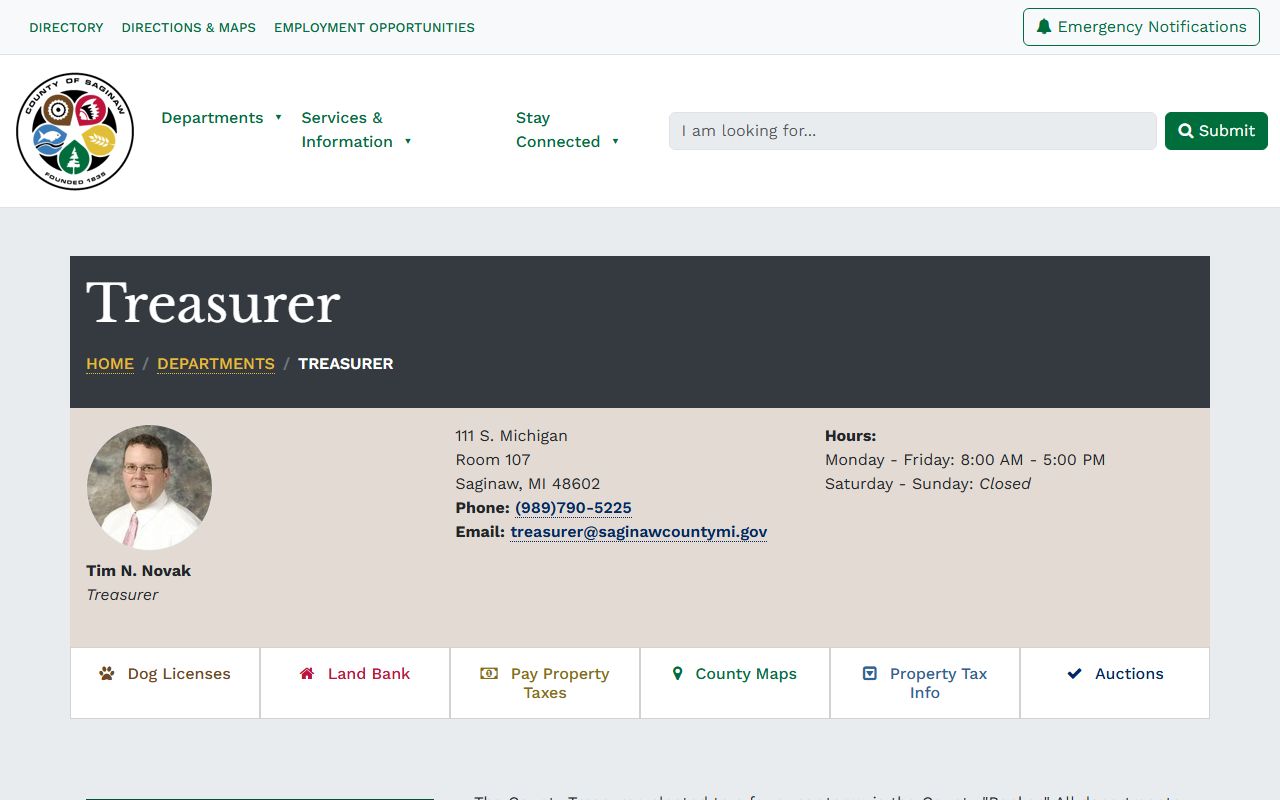The image size is (1280, 800).
Task: Click Tim N. Novak's portrait photo
Action: (149, 488)
